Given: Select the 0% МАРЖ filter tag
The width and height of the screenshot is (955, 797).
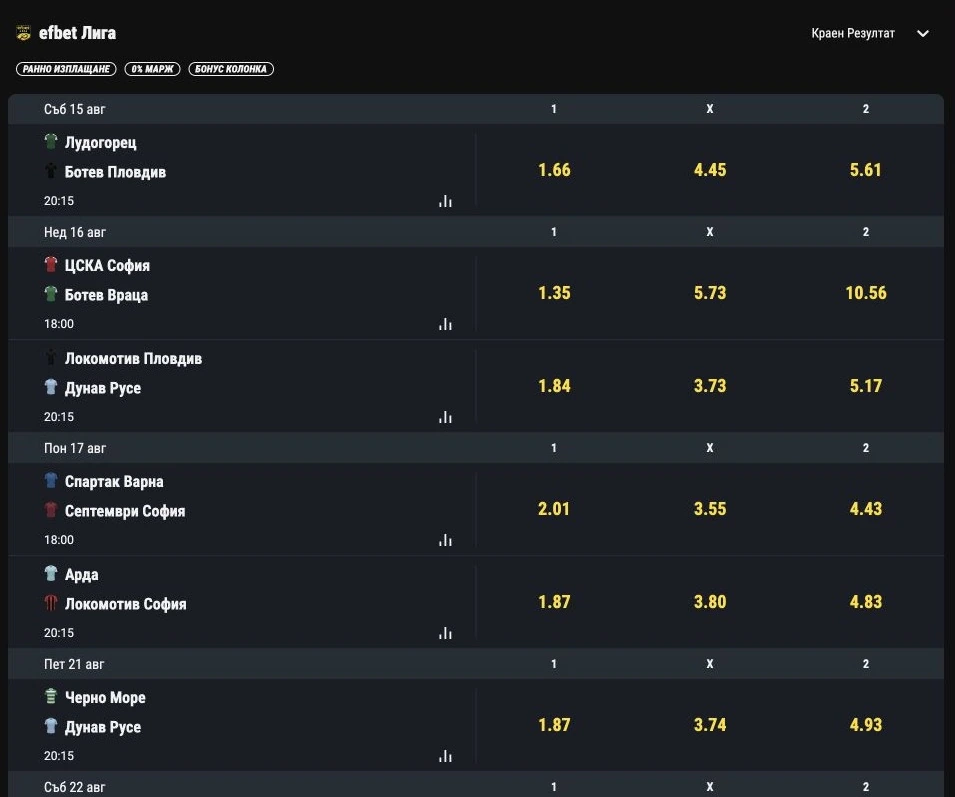Looking at the screenshot, I should (x=152, y=69).
